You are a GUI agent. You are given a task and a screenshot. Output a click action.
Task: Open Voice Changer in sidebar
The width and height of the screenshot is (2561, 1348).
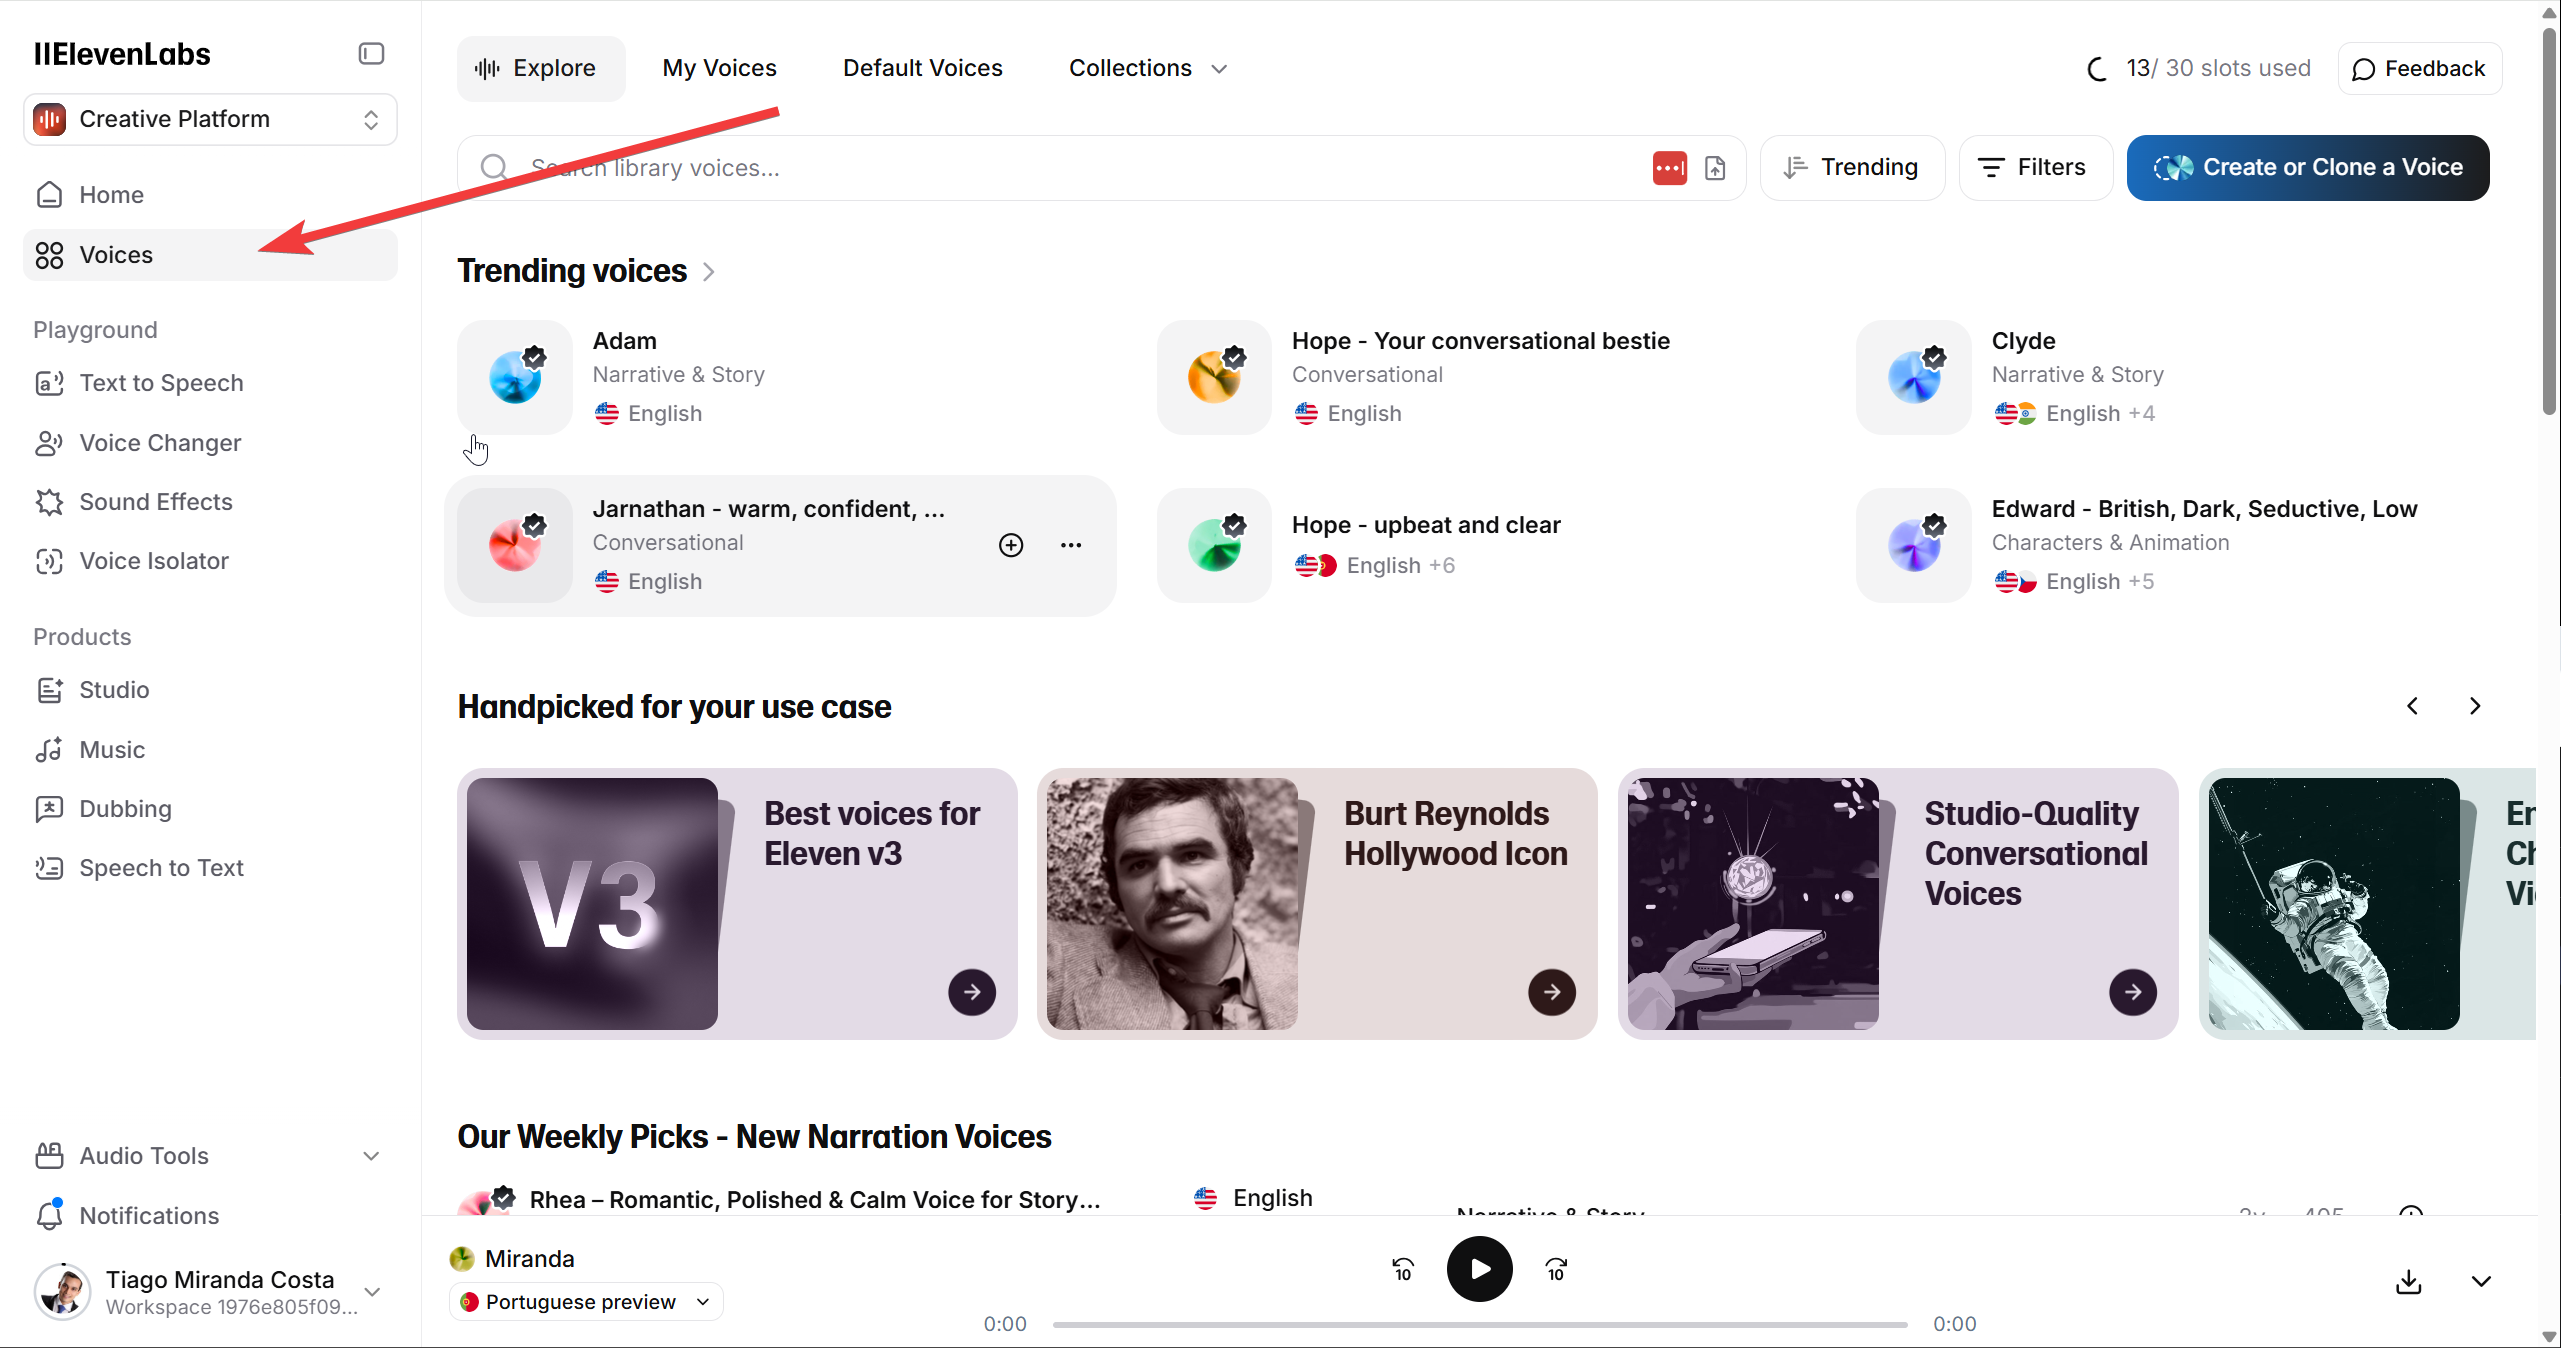[x=210, y=443]
